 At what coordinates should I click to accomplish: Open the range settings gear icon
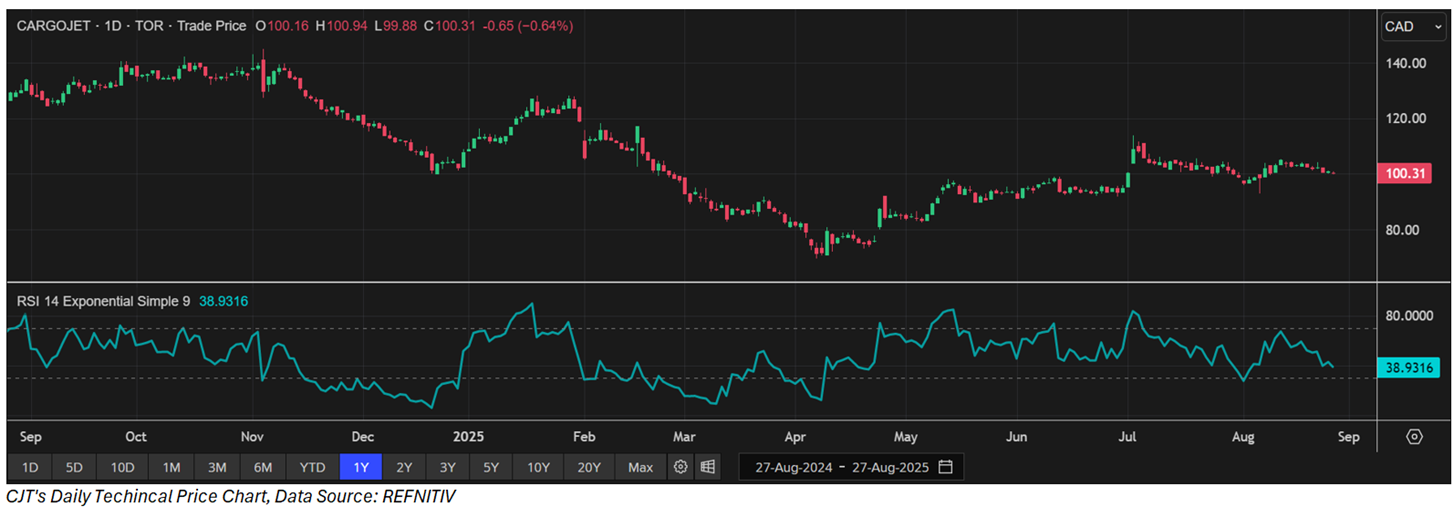point(680,467)
